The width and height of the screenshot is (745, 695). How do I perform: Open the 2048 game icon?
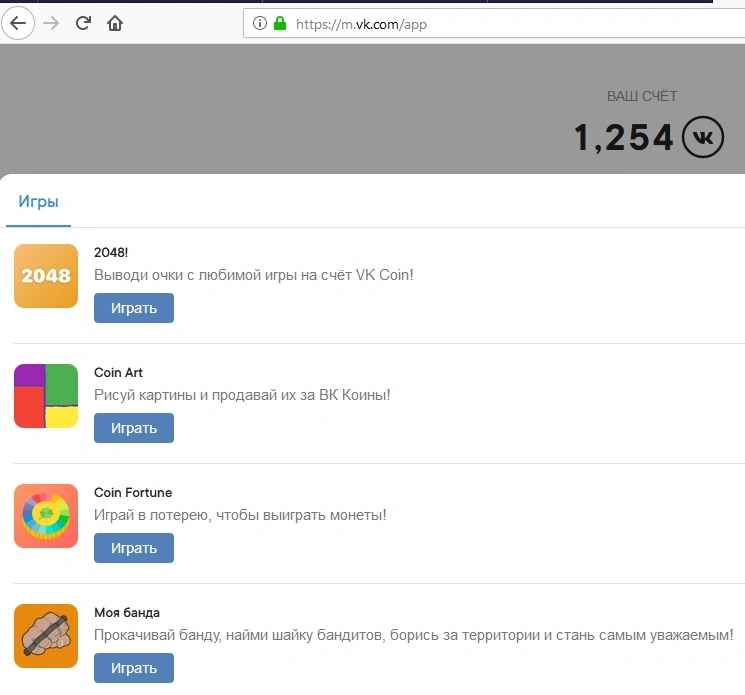46,276
